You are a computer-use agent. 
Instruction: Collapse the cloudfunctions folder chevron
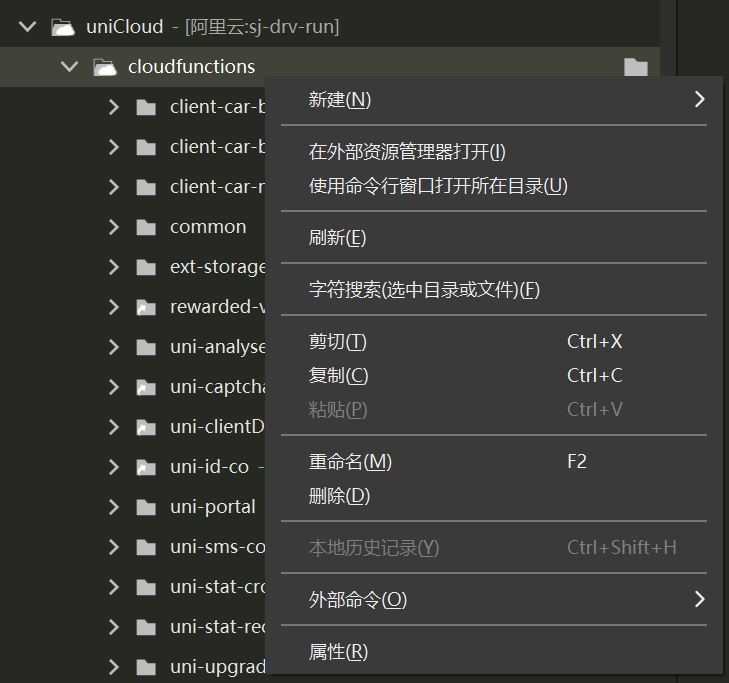[x=69, y=67]
